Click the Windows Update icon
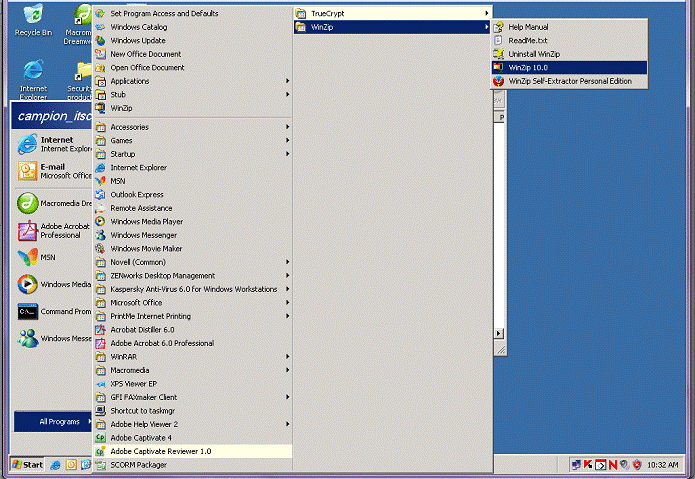Image resolution: width=695 pixels, height=479 pixels. [x=101, y=40]
